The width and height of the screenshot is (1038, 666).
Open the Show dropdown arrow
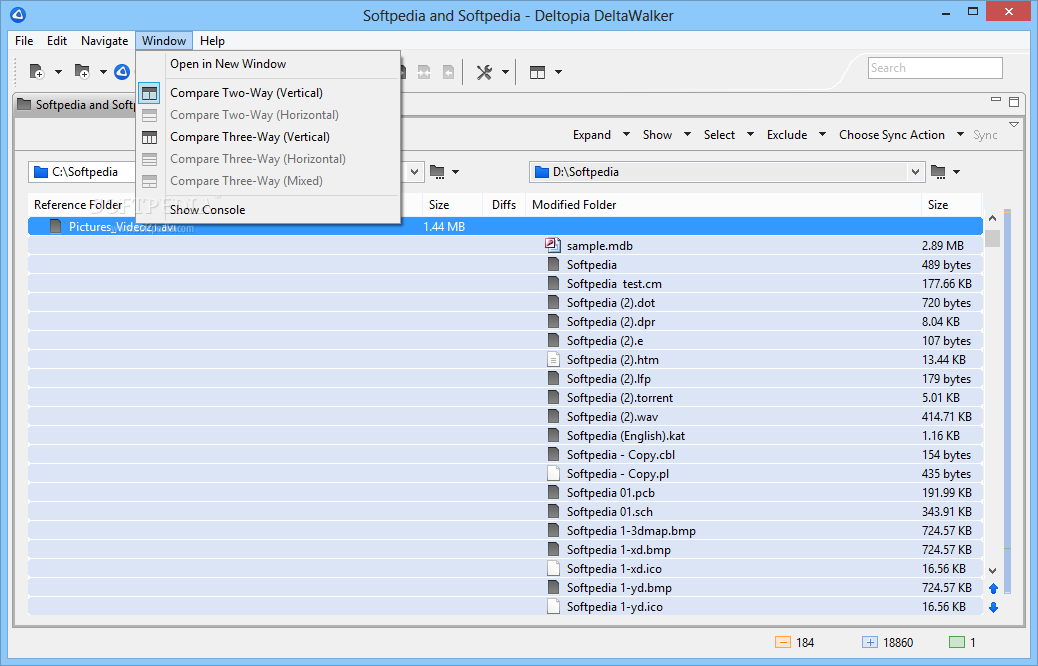point(687,134)
